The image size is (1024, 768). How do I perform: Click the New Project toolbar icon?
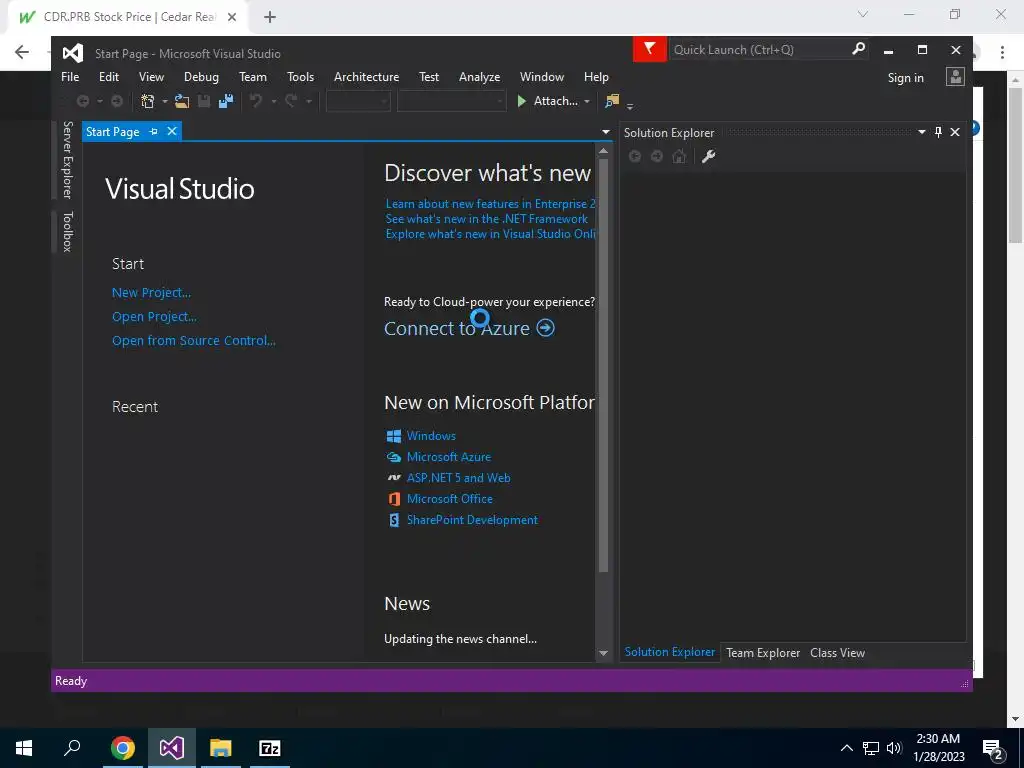(148, 101)
